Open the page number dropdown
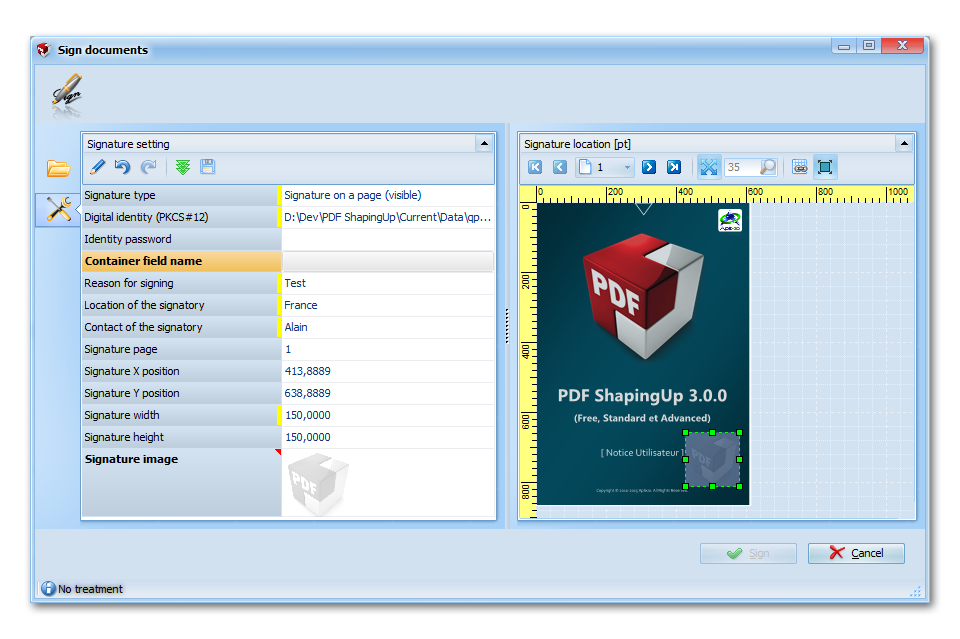 click(627, 167)
